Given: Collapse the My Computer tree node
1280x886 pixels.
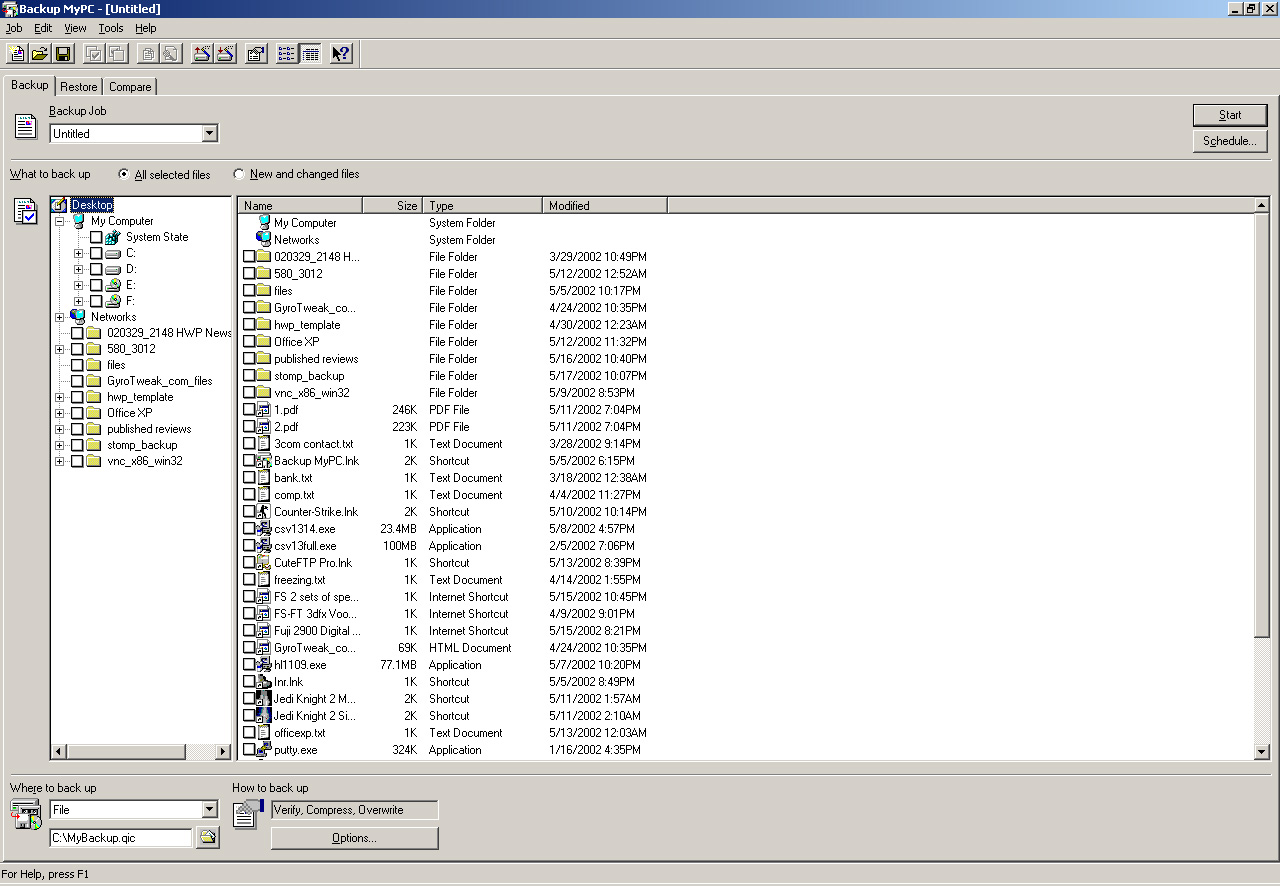Looking at the screenshot, I should (x=60, y=221).
